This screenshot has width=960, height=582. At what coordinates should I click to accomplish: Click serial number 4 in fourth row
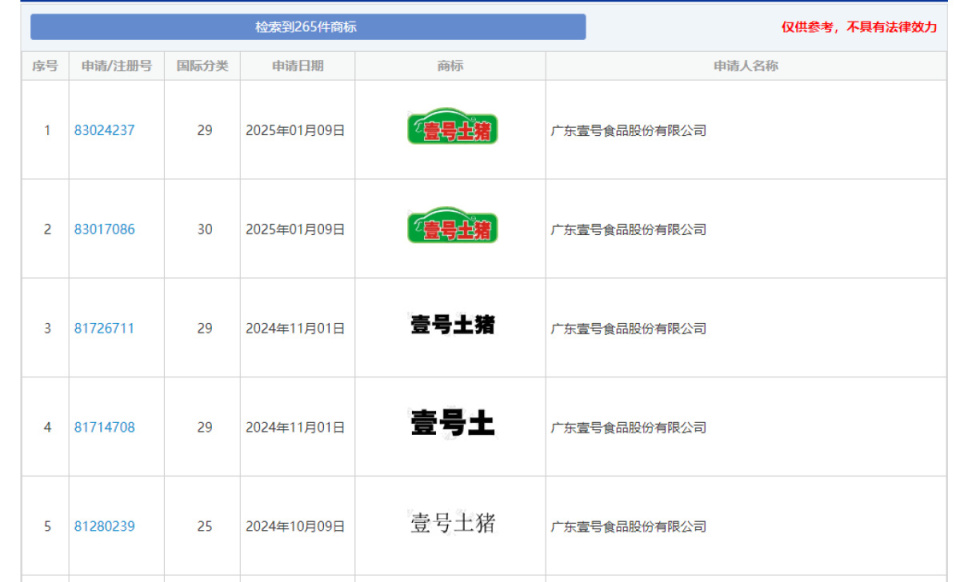click(x=47, y=428)
